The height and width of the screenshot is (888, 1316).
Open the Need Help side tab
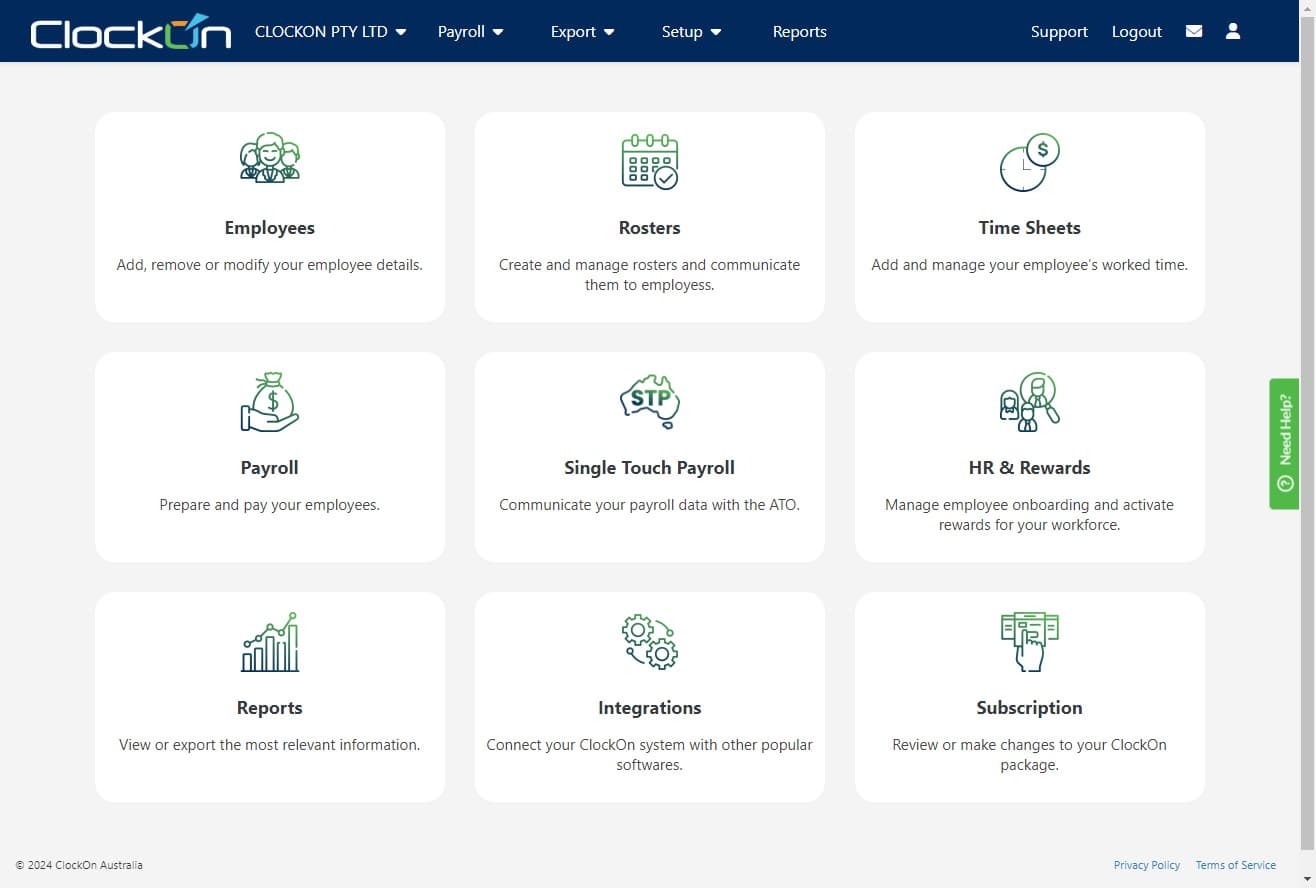[x=1284, y=444]
